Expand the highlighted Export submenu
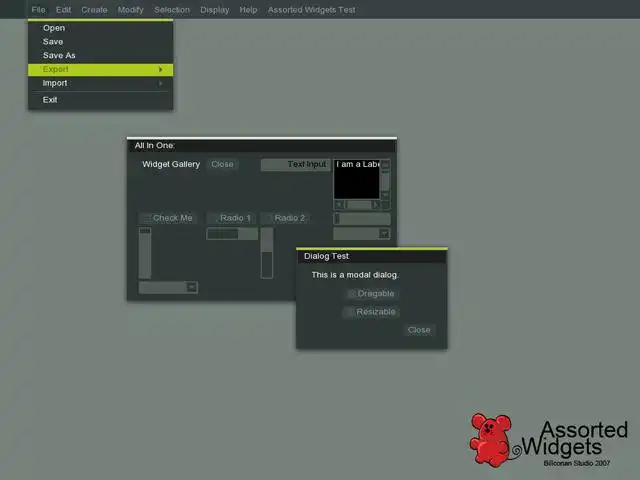This screenshot has height=480, width=640. click(100, 69)
